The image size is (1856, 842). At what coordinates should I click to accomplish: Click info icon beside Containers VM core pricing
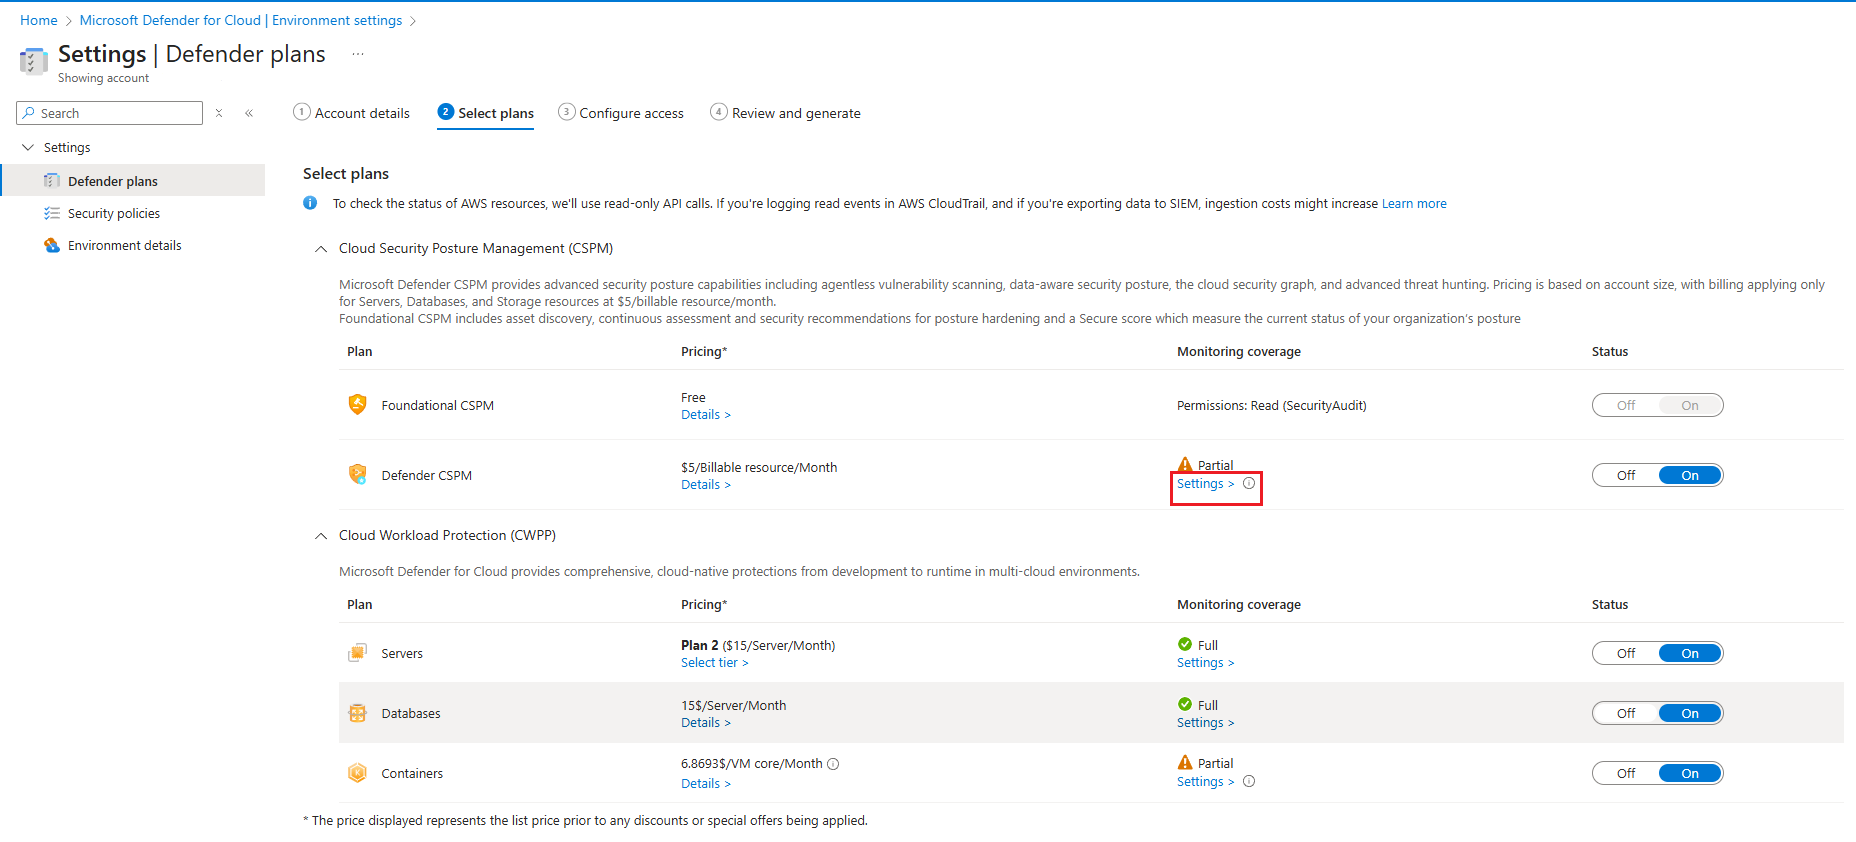pyautogui.click(x=833, y=764)
